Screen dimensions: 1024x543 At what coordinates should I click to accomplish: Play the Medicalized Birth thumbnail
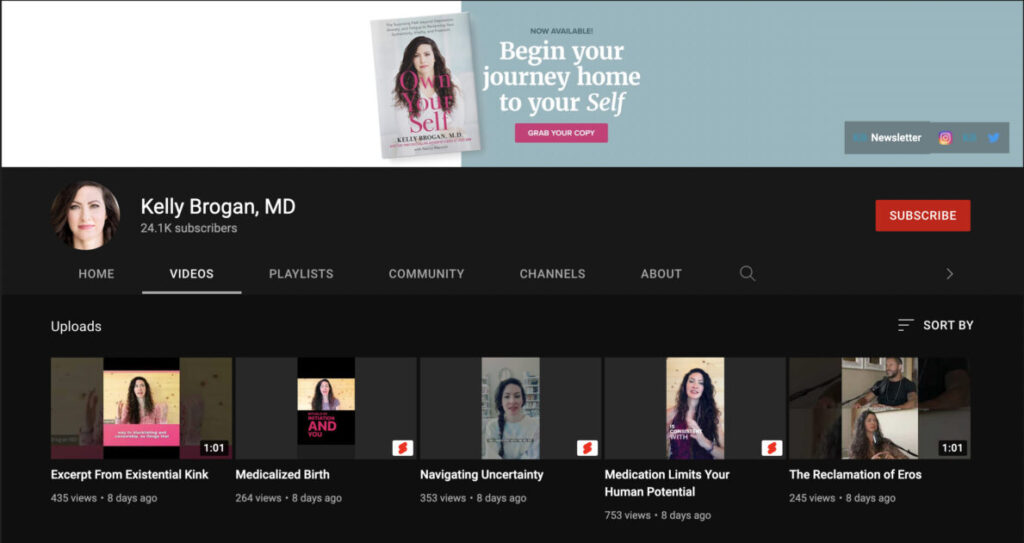point(326,408)
